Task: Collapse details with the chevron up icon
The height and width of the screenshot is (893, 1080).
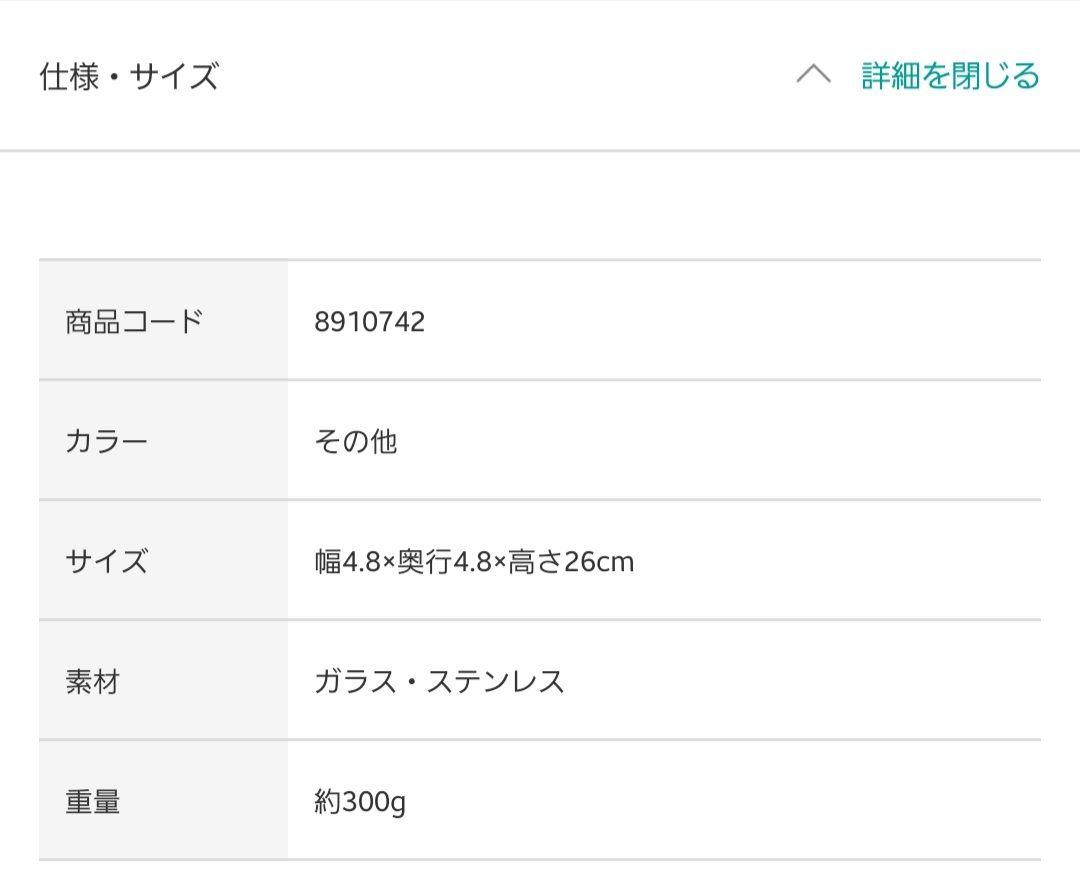Action: tap(813, 74)
